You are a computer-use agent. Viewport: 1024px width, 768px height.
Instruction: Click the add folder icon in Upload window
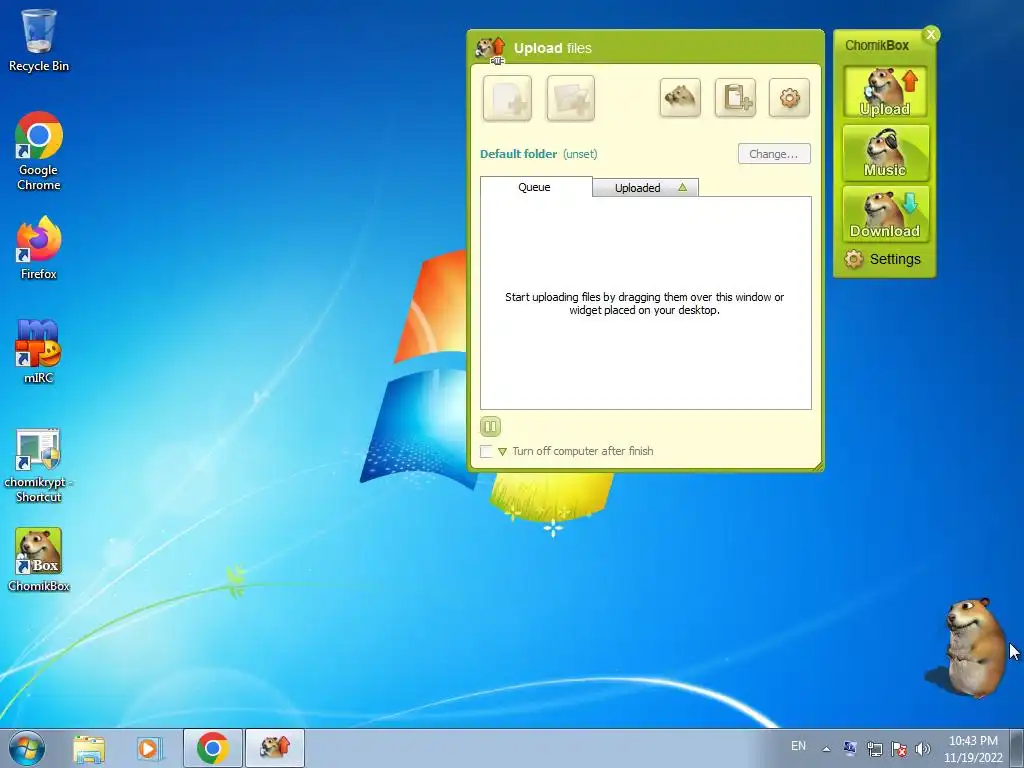point(571,99)
